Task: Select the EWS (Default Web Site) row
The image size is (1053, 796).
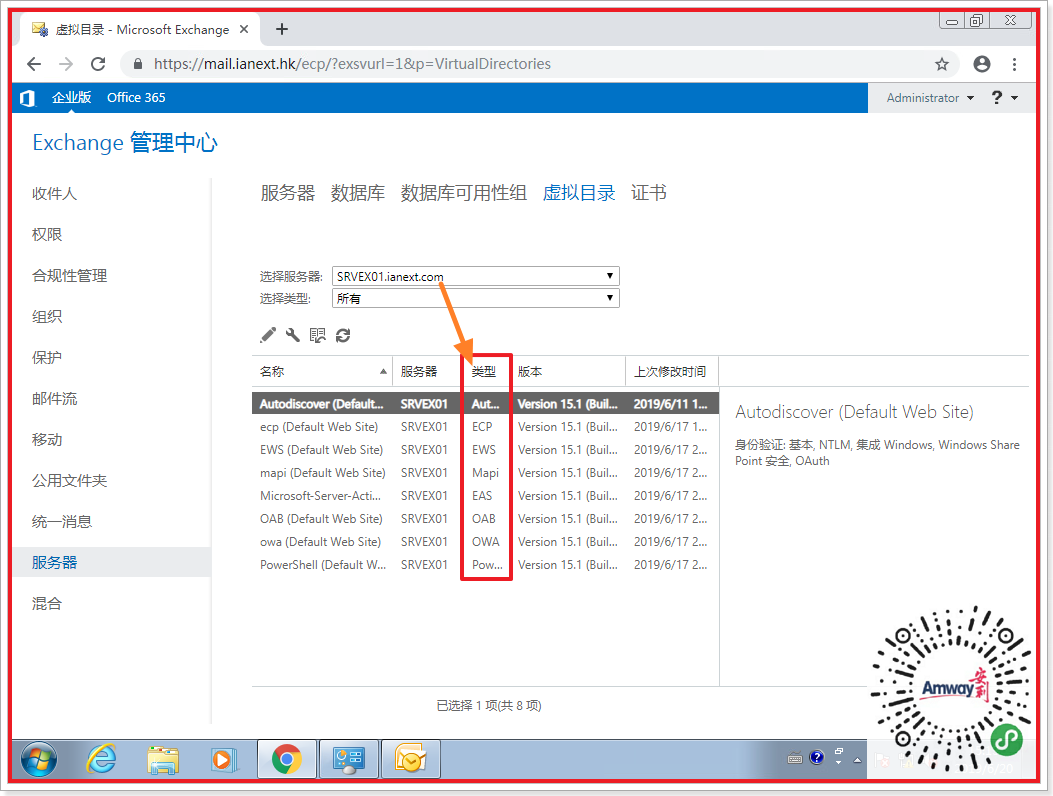Action: click(485, 449)
